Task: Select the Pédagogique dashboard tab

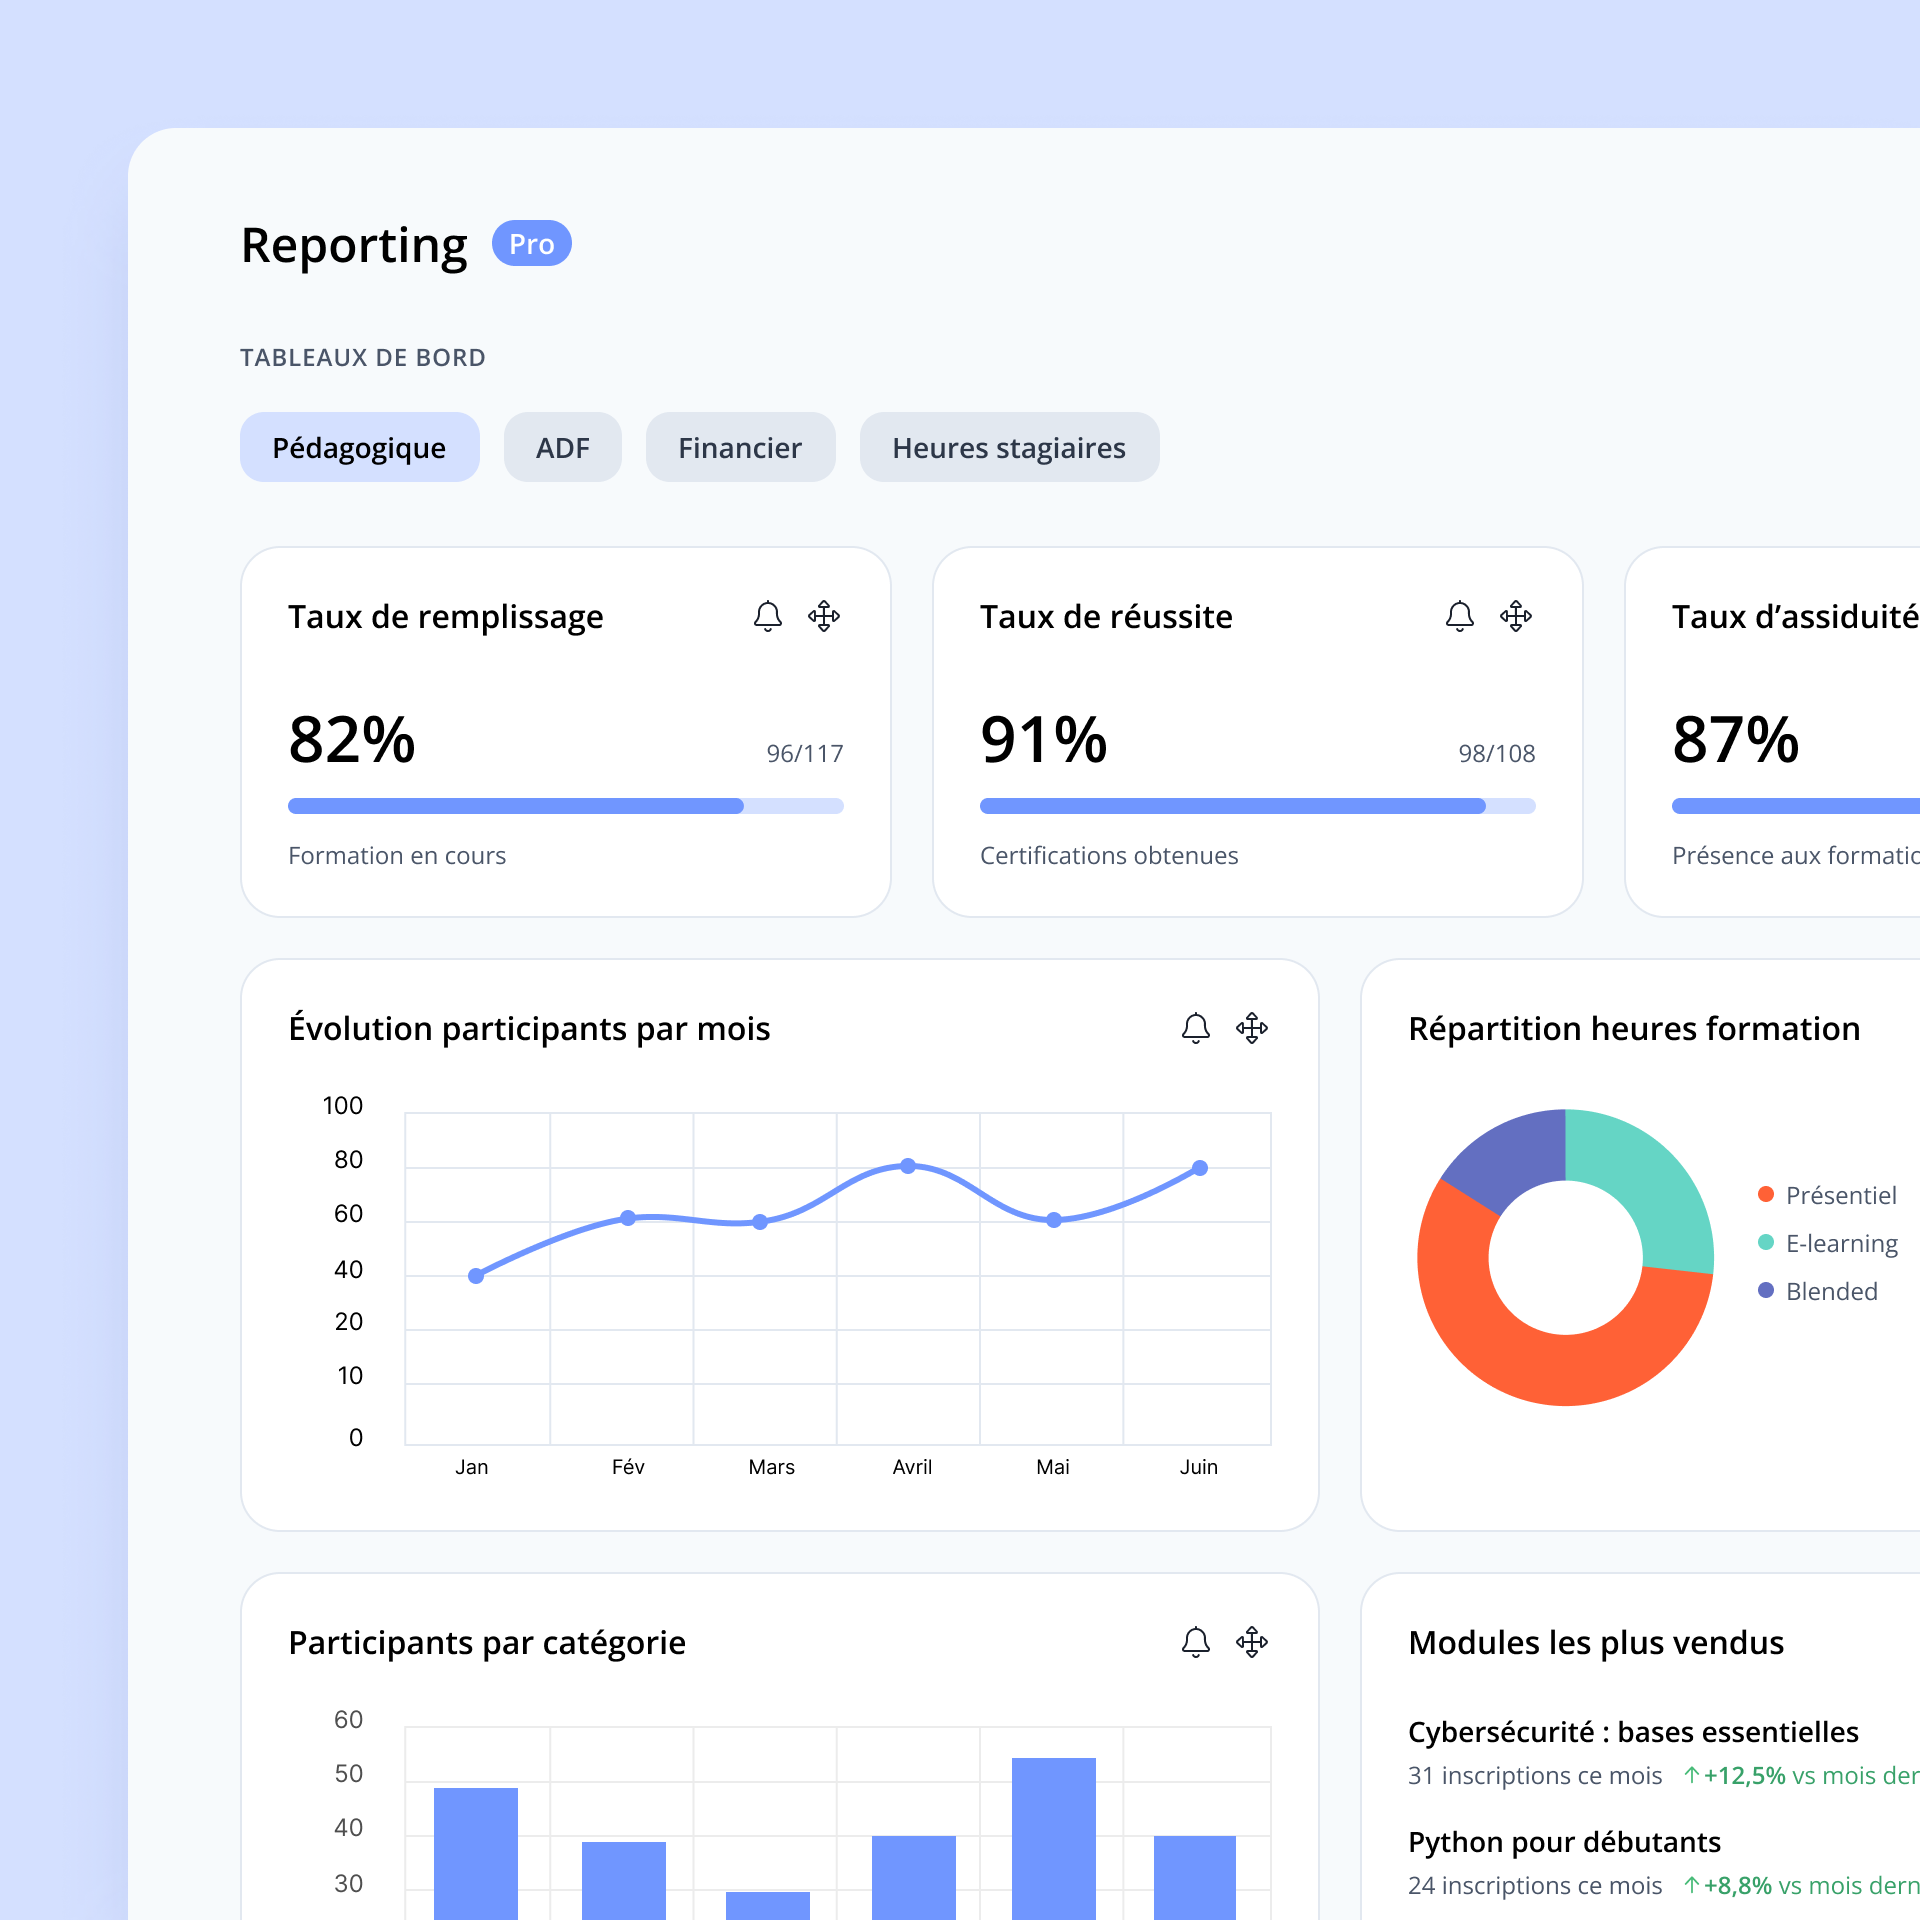Action: tap(359, 447)
